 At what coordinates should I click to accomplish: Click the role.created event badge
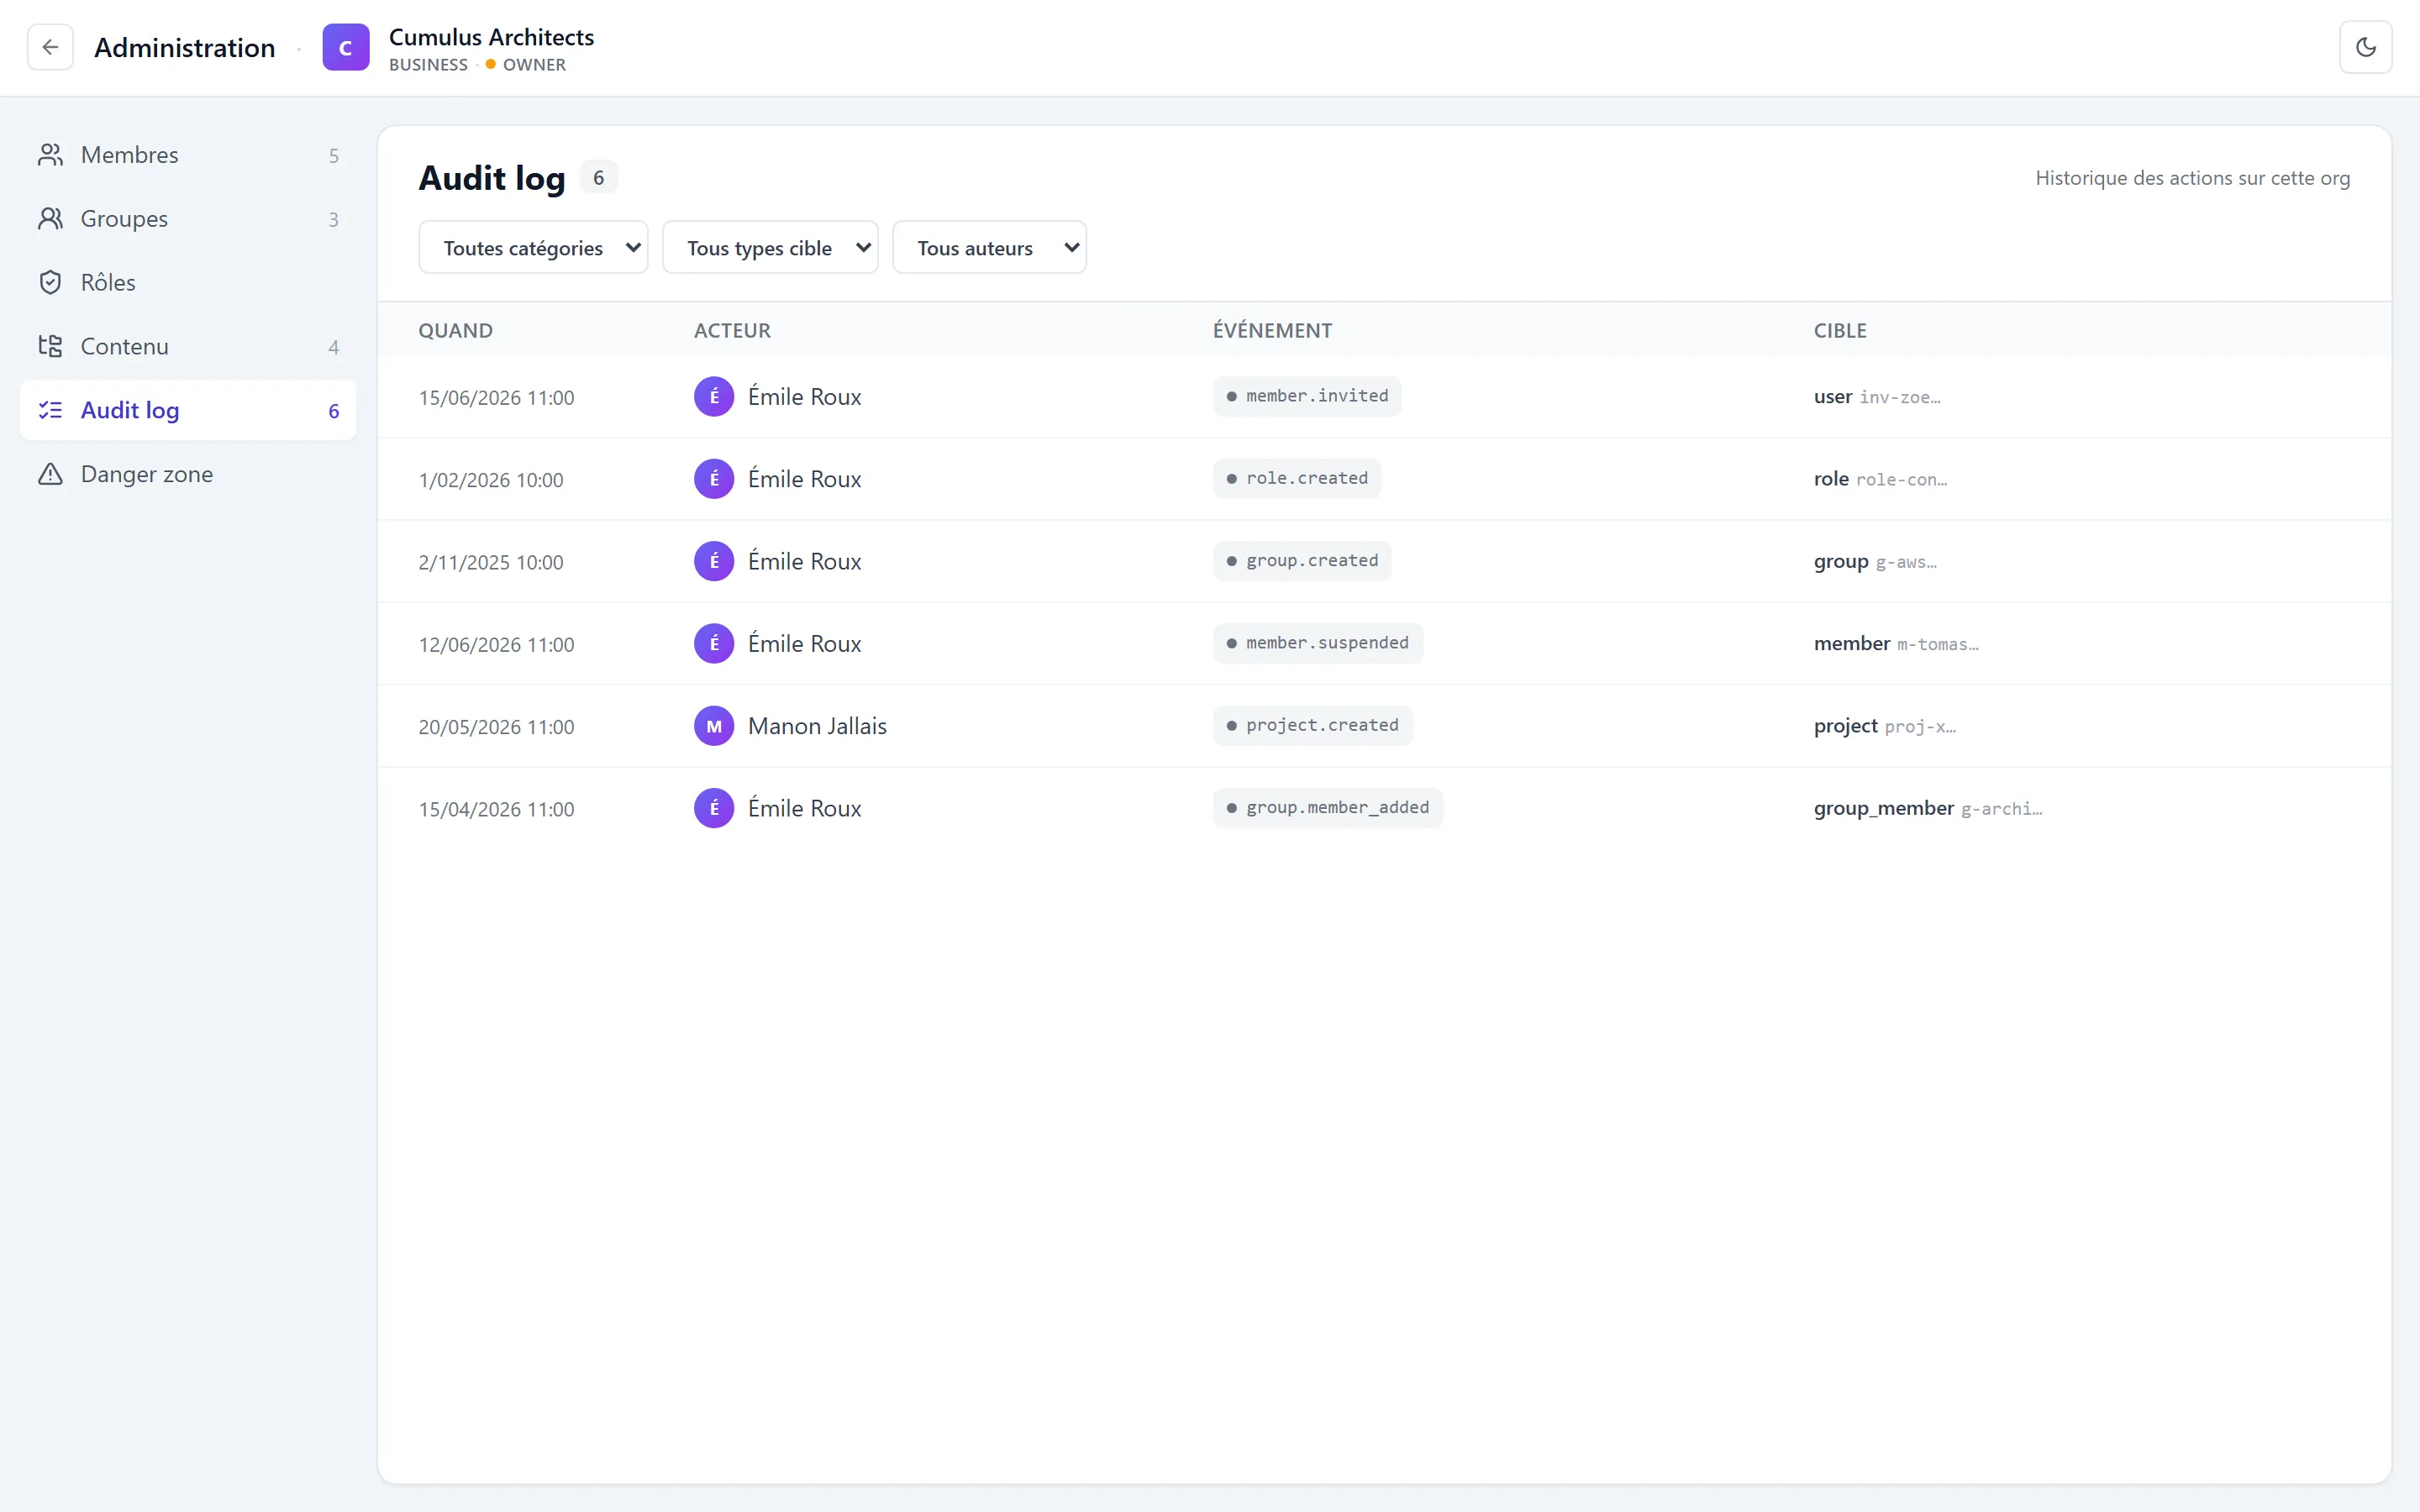tap(1297, 478)
